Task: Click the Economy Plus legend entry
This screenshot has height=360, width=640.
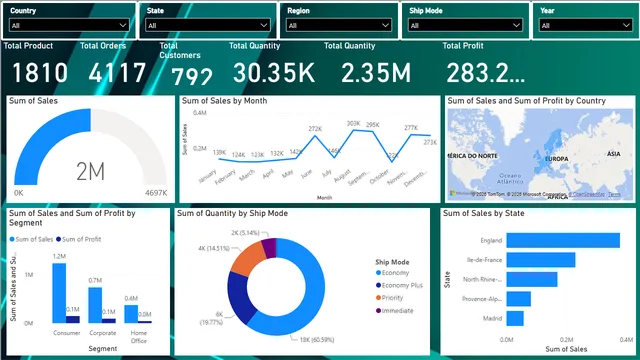Action: point(399,285)
